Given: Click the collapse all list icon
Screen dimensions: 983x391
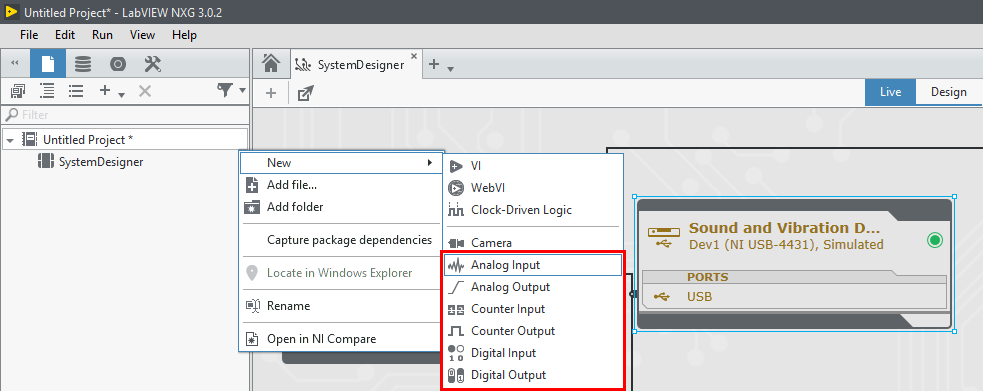Looking at the screenshot, I should 76,91.
